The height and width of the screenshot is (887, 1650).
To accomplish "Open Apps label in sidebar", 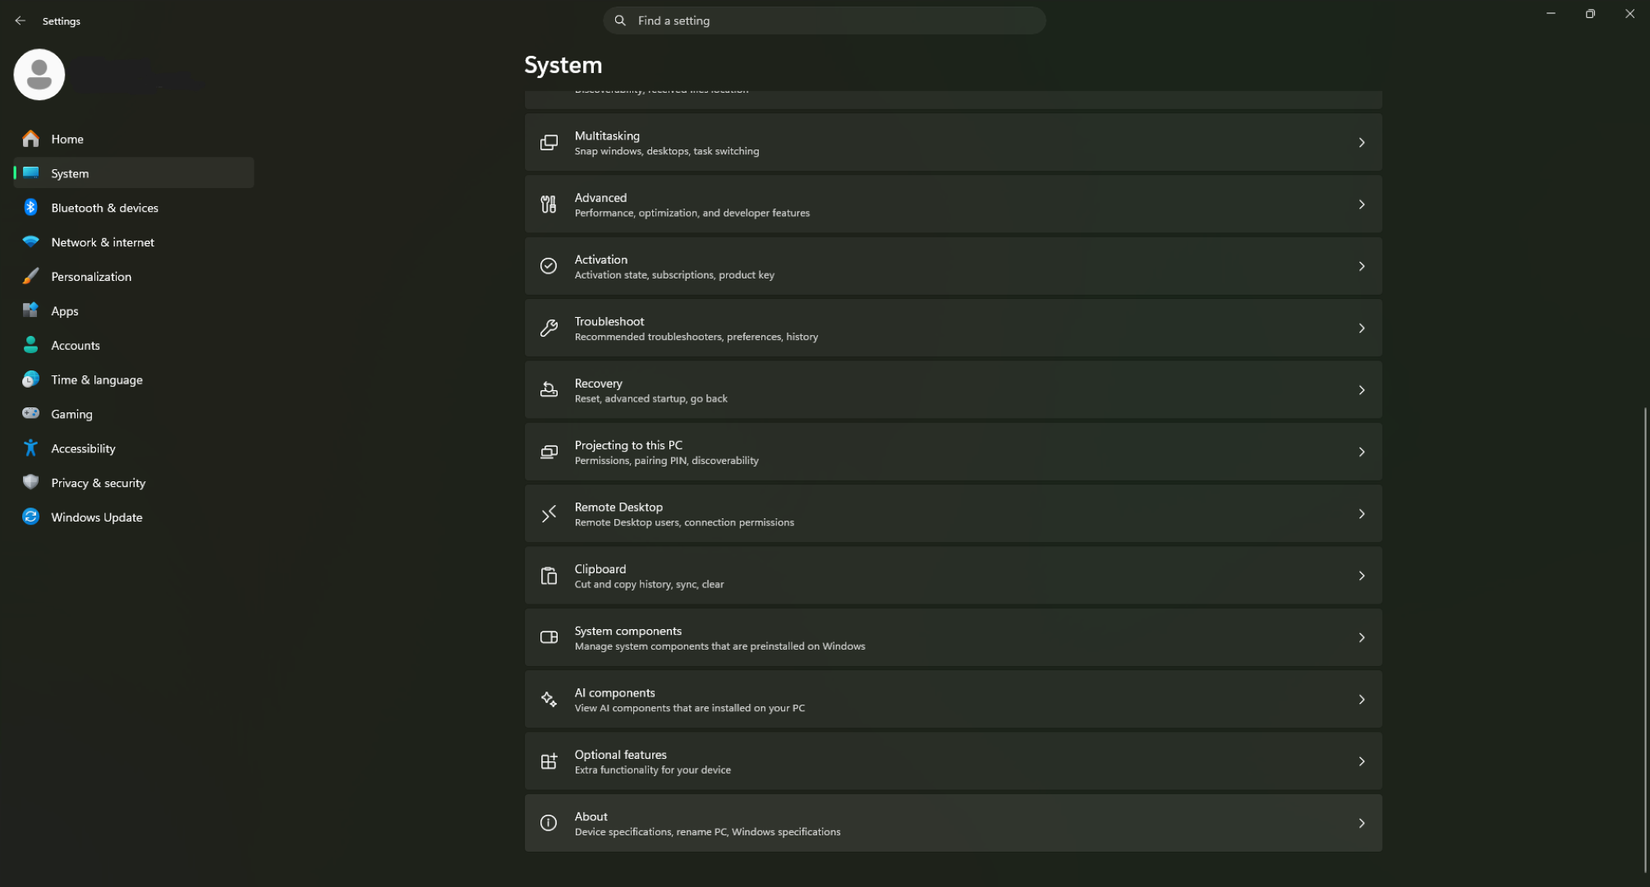I will tap(65, 311).
